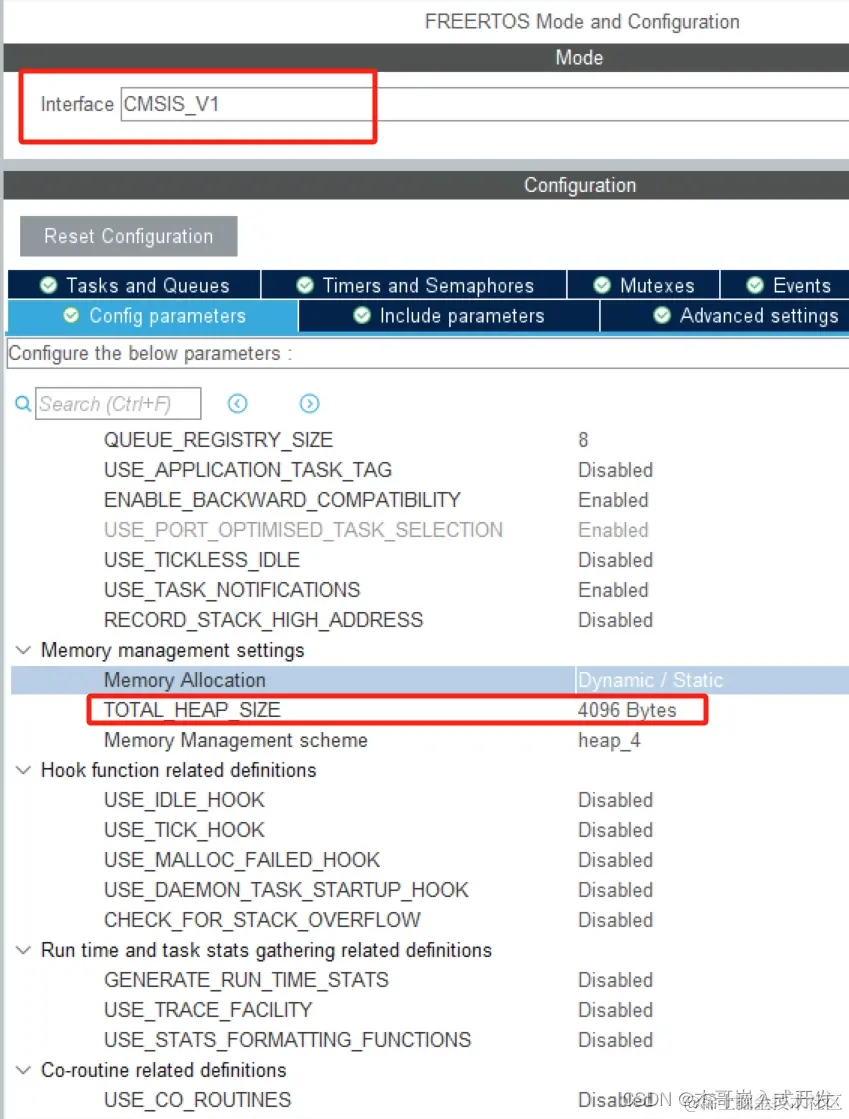Image resolution: width=849 pixels, height=1119 pixels.
Task: Select USE_IDLE_HOOK parameter
Action: click(x=184, y=800)
